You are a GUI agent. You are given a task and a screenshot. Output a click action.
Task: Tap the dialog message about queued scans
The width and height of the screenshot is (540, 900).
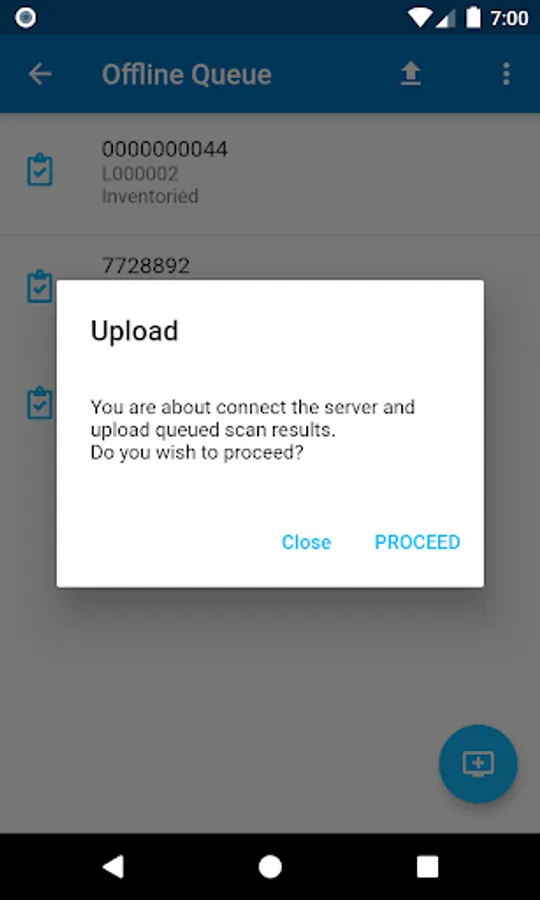pyautogui.click(x=252, y=430)
